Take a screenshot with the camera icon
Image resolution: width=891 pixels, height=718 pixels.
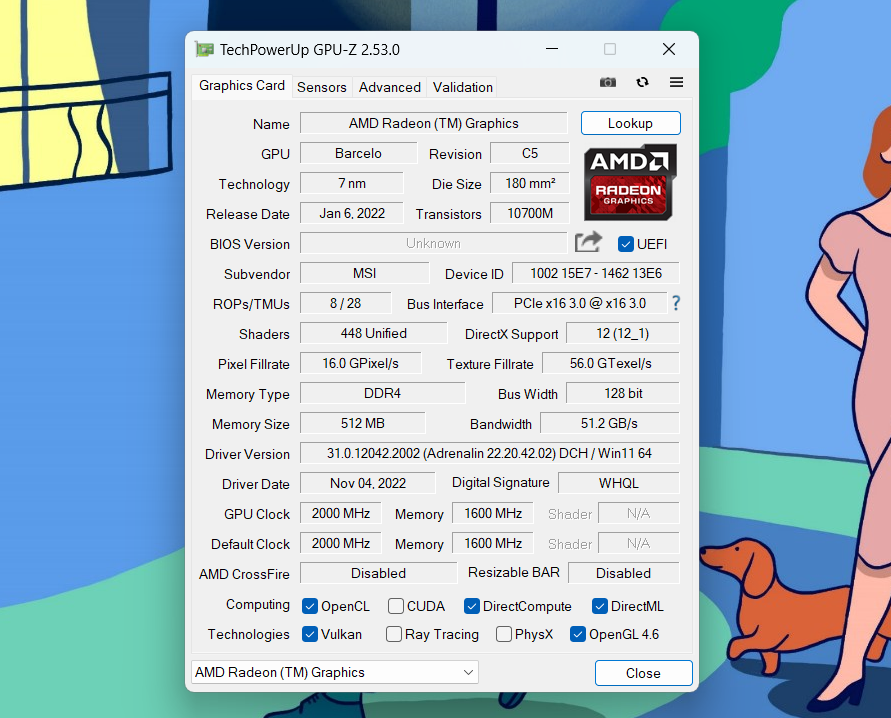pos(607,82)
